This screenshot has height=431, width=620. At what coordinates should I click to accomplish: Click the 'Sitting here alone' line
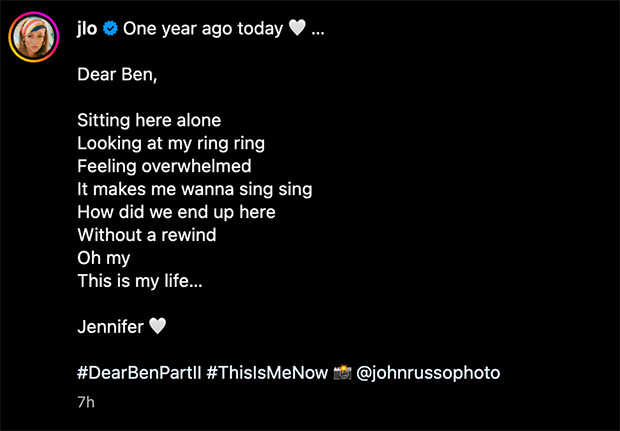coord(149,121)
